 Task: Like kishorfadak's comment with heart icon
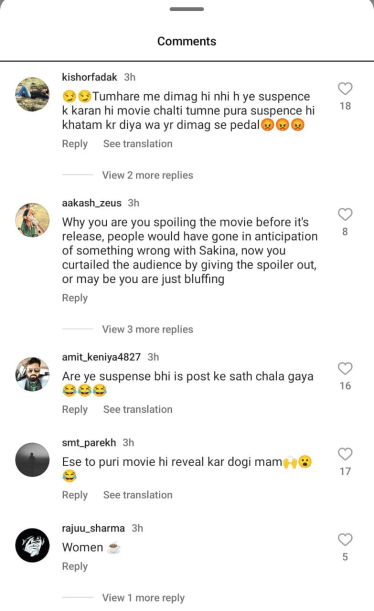click(x=345, y=89)
